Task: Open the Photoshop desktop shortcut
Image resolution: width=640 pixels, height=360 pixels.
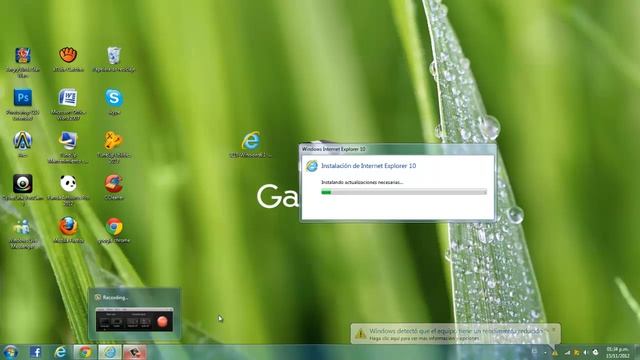Action: 23,98
